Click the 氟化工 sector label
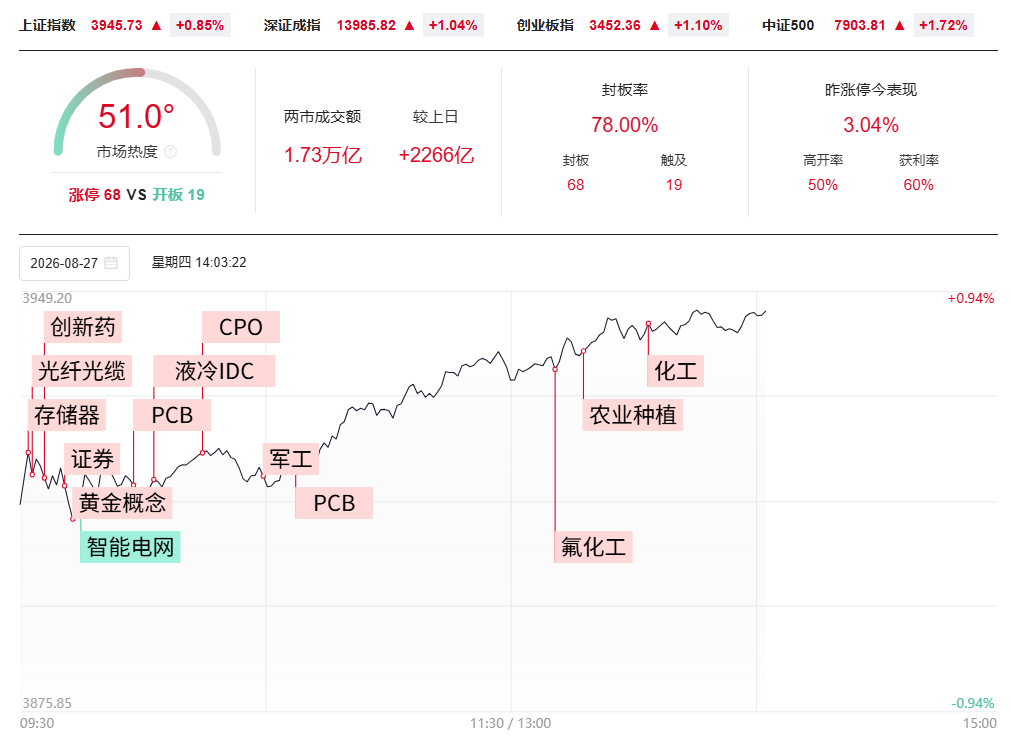 (x=593, y=547)
